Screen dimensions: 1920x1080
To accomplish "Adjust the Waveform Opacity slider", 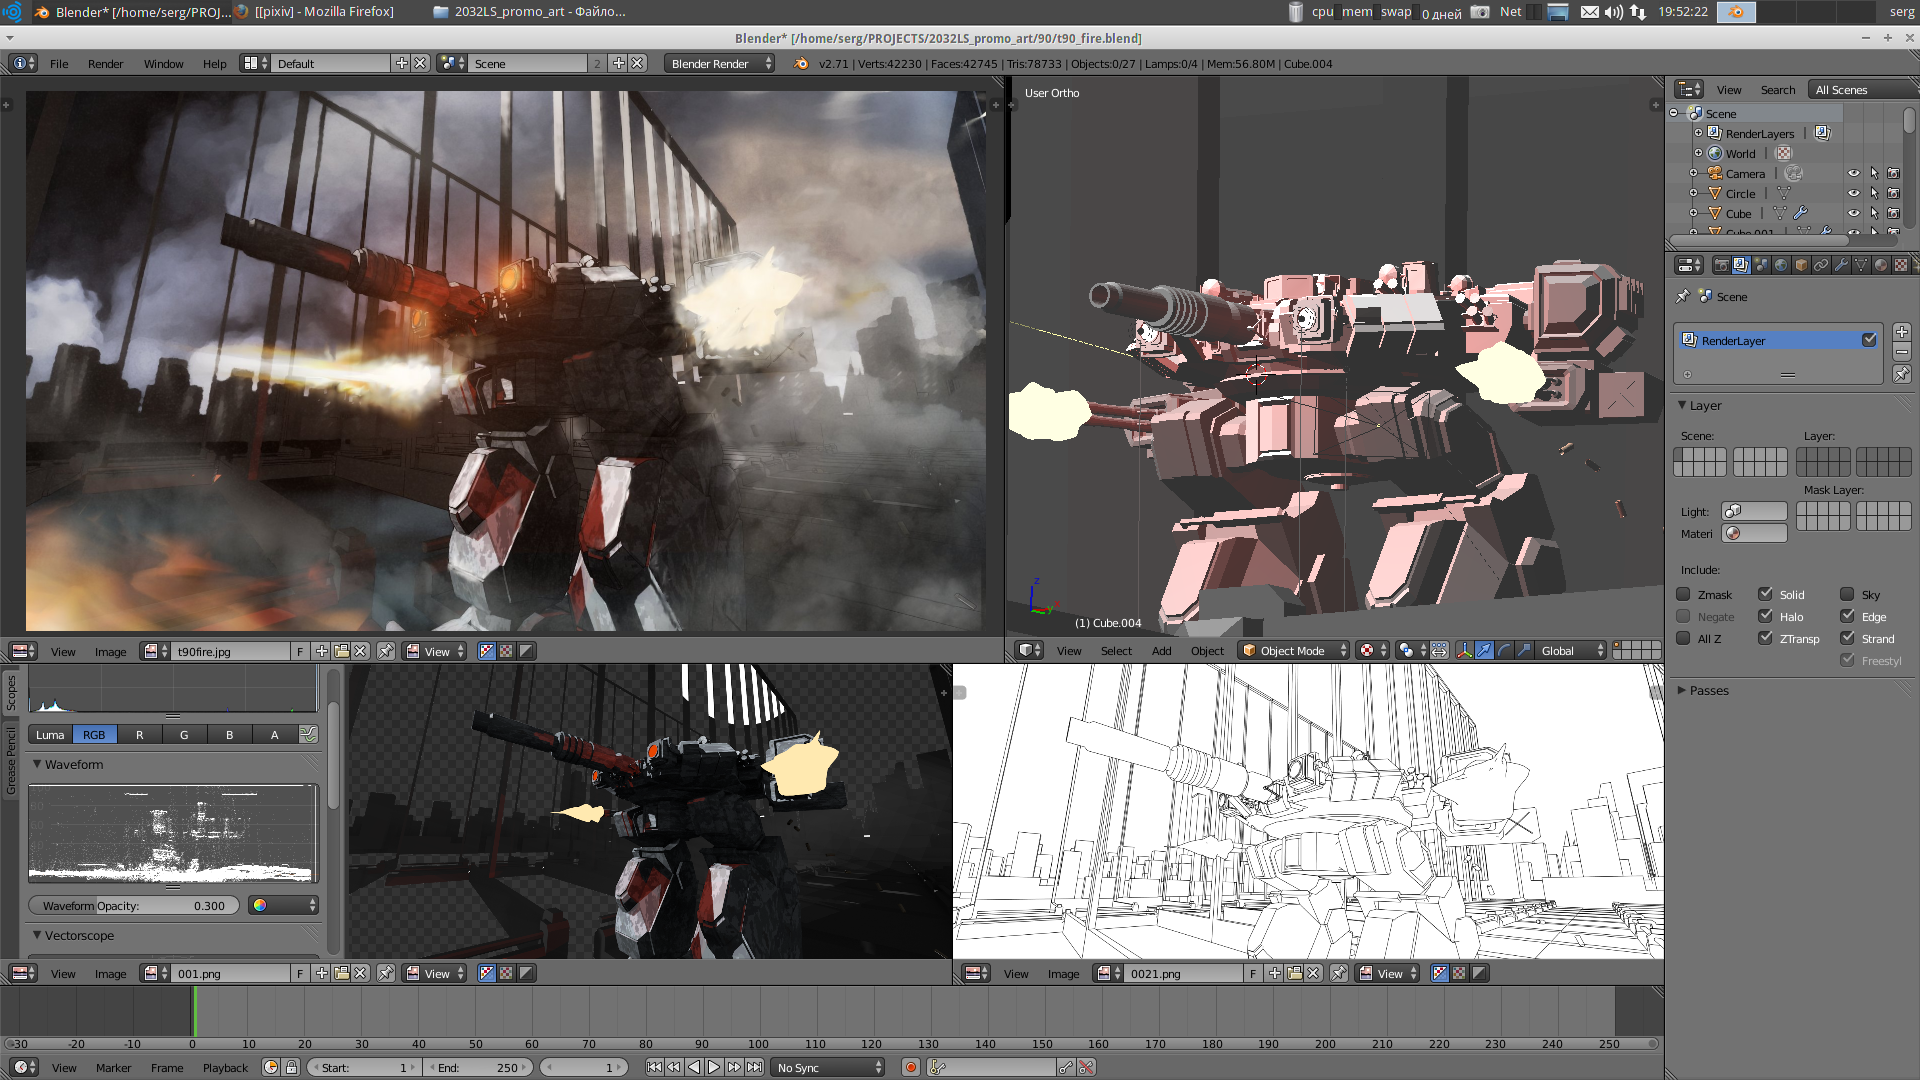I will pos(134,906).
